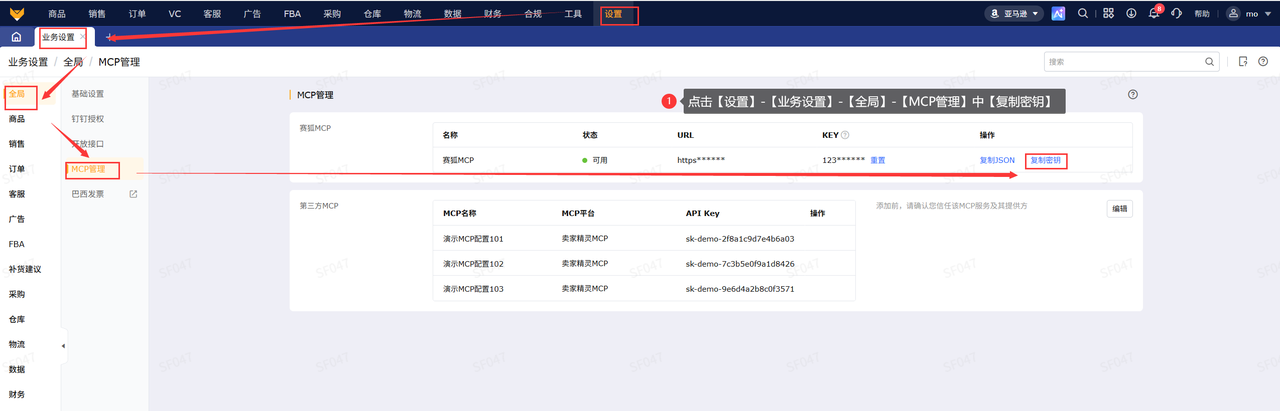
Task: Select 采购 in the left sidebar
Action: (x=17, y=294)
